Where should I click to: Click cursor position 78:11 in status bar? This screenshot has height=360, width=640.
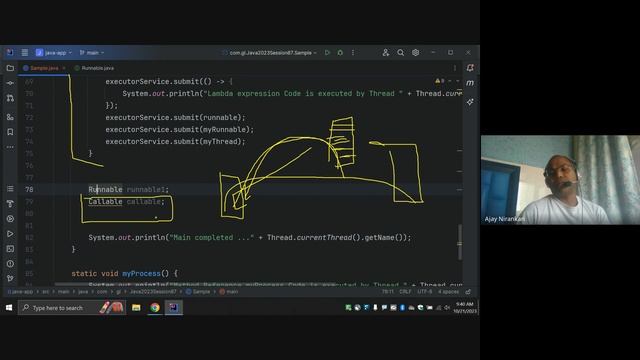(x=387, y=292)
